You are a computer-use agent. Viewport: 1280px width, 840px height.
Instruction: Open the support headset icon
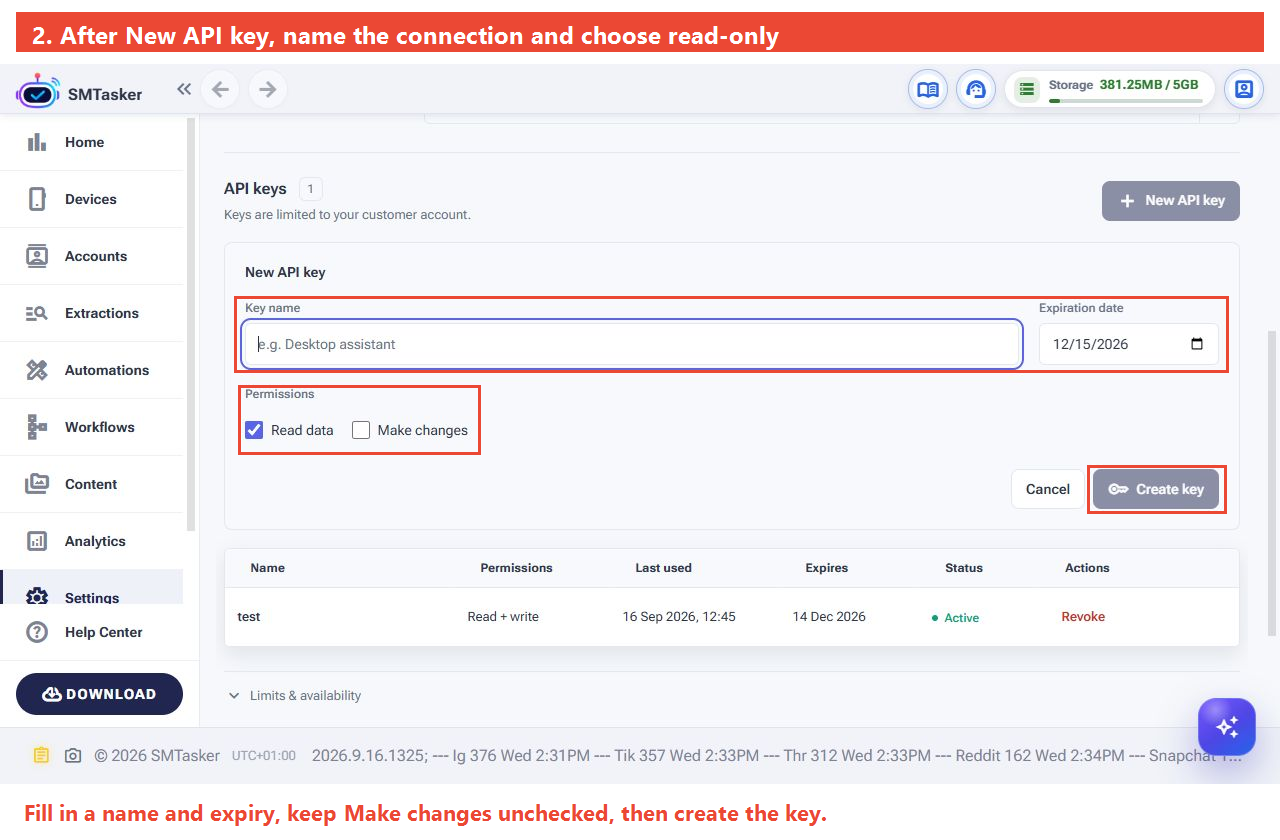tap(976, 89)
